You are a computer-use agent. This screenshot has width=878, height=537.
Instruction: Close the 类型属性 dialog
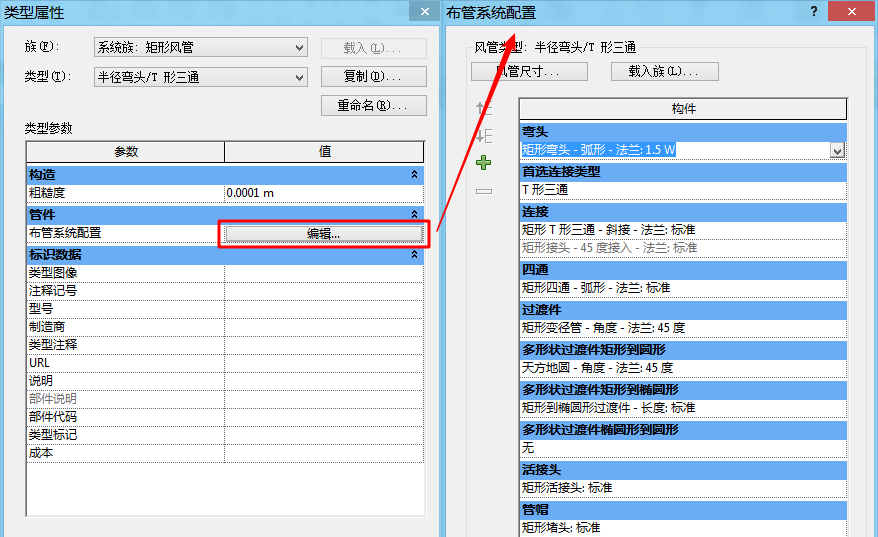pos(425,12)
